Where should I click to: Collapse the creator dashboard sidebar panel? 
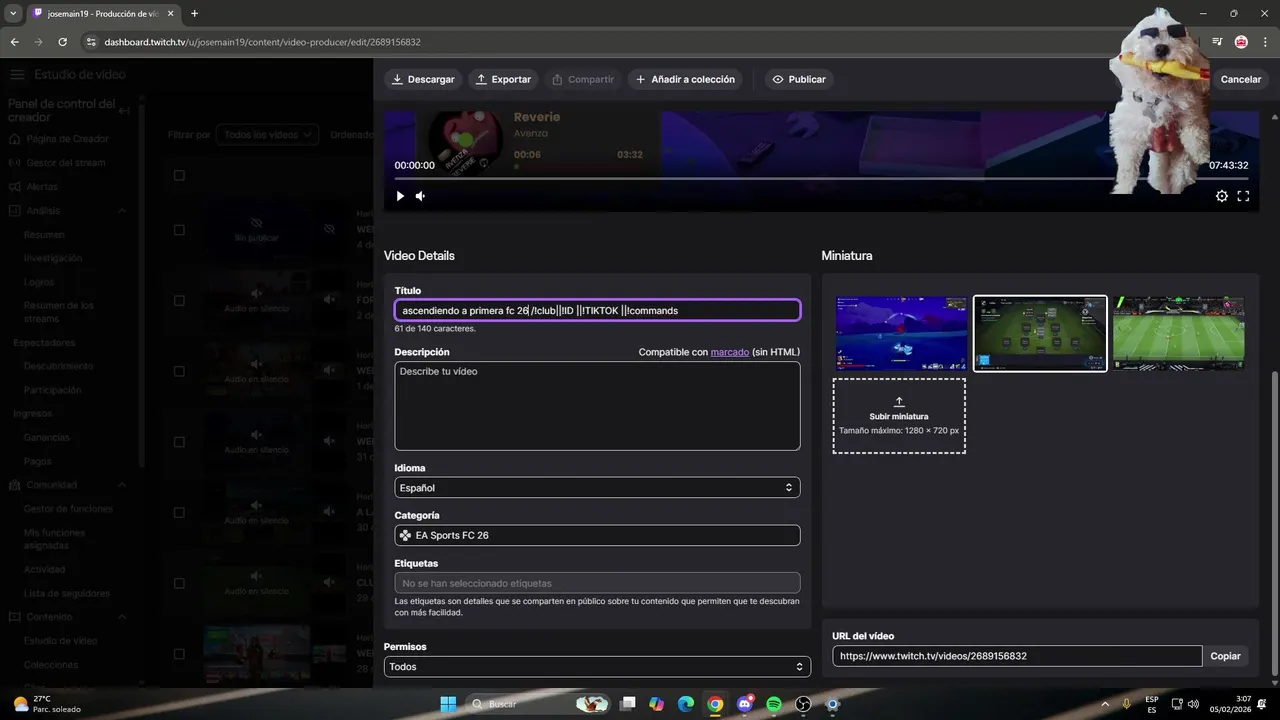(124, 111)
